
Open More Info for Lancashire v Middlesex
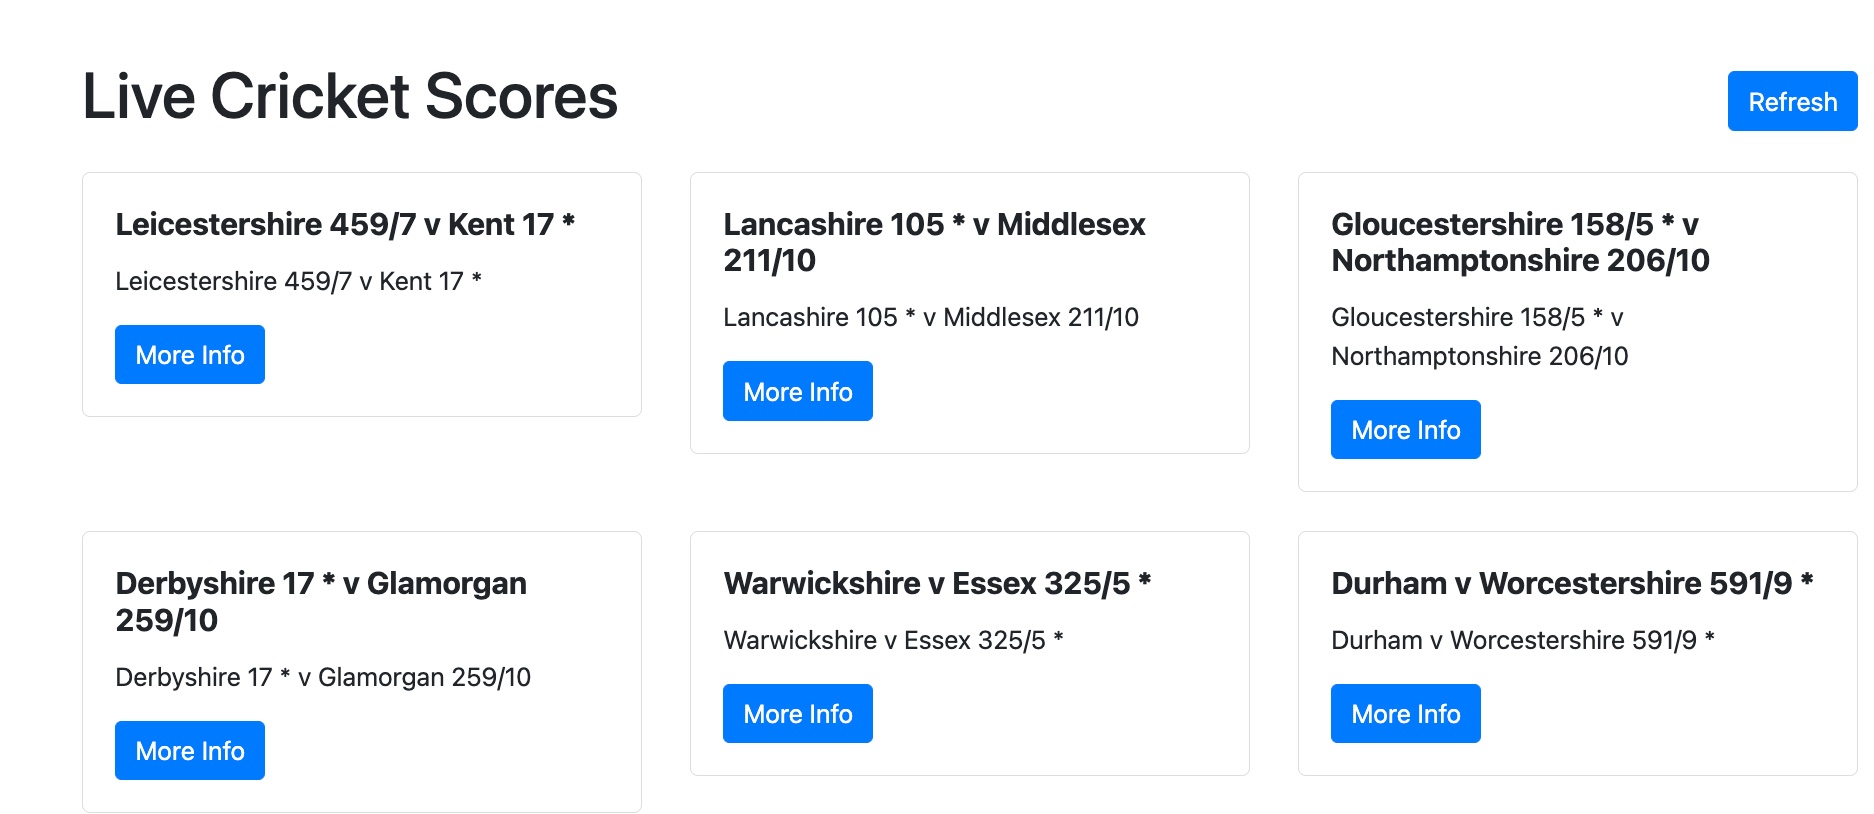(798, 391)
